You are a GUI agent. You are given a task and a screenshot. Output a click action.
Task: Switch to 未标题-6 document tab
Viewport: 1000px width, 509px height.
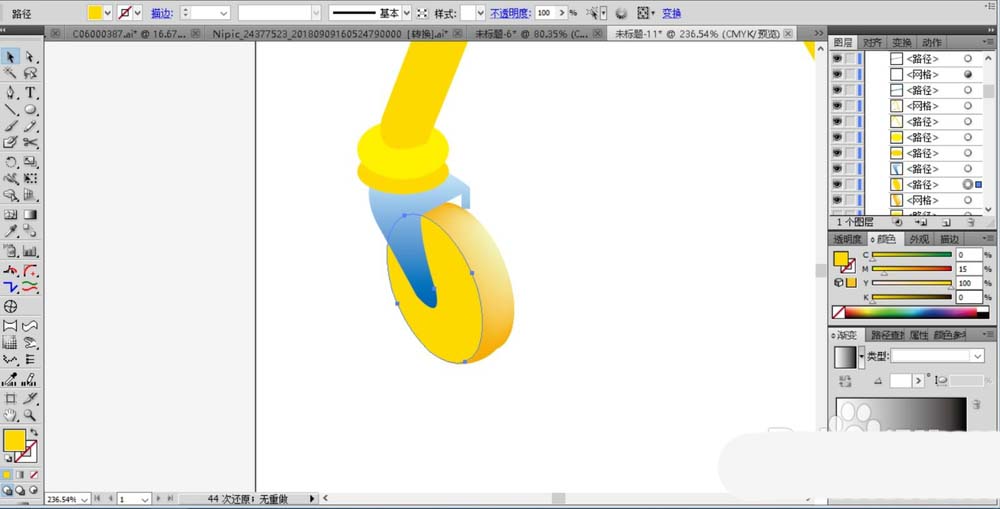[532, 33]
